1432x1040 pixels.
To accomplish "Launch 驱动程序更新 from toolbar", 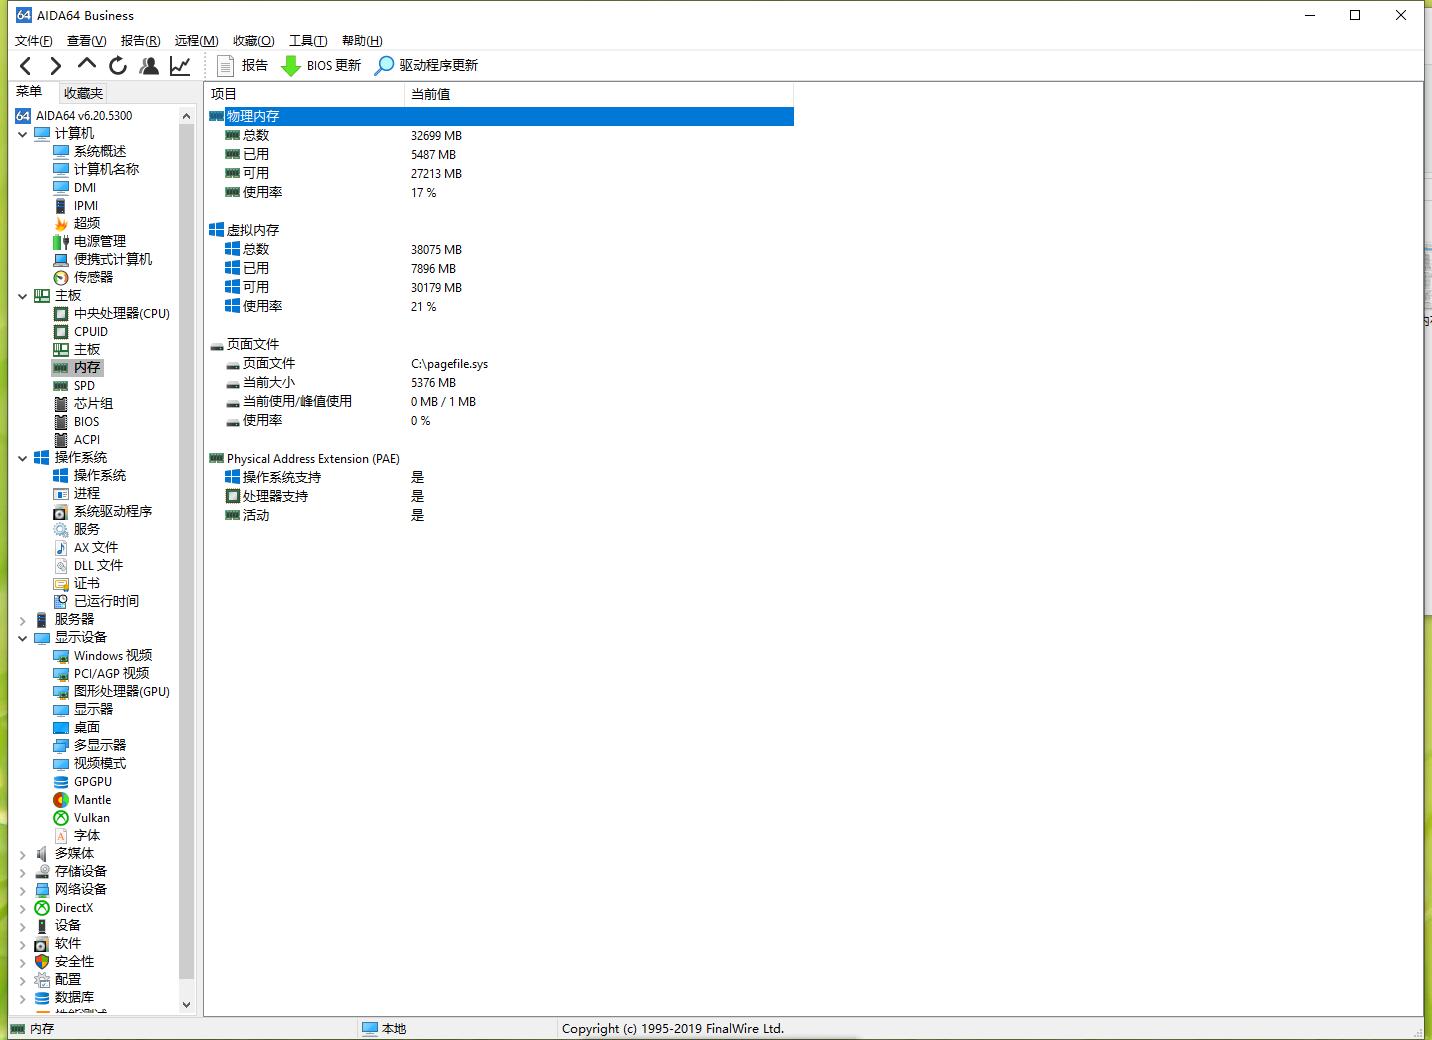I will tap(426, 66).
